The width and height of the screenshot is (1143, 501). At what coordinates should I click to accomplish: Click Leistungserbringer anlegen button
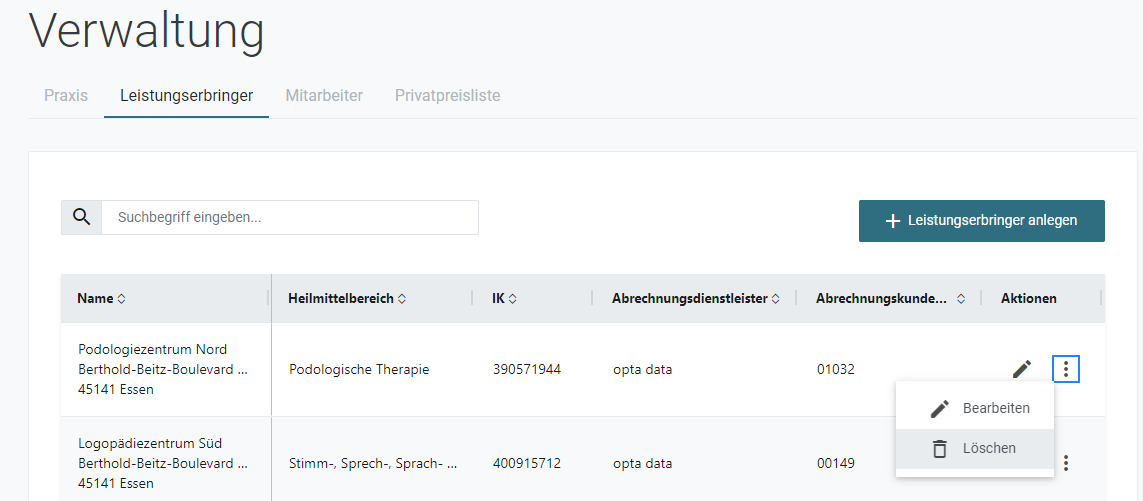(x=981, y=221)
